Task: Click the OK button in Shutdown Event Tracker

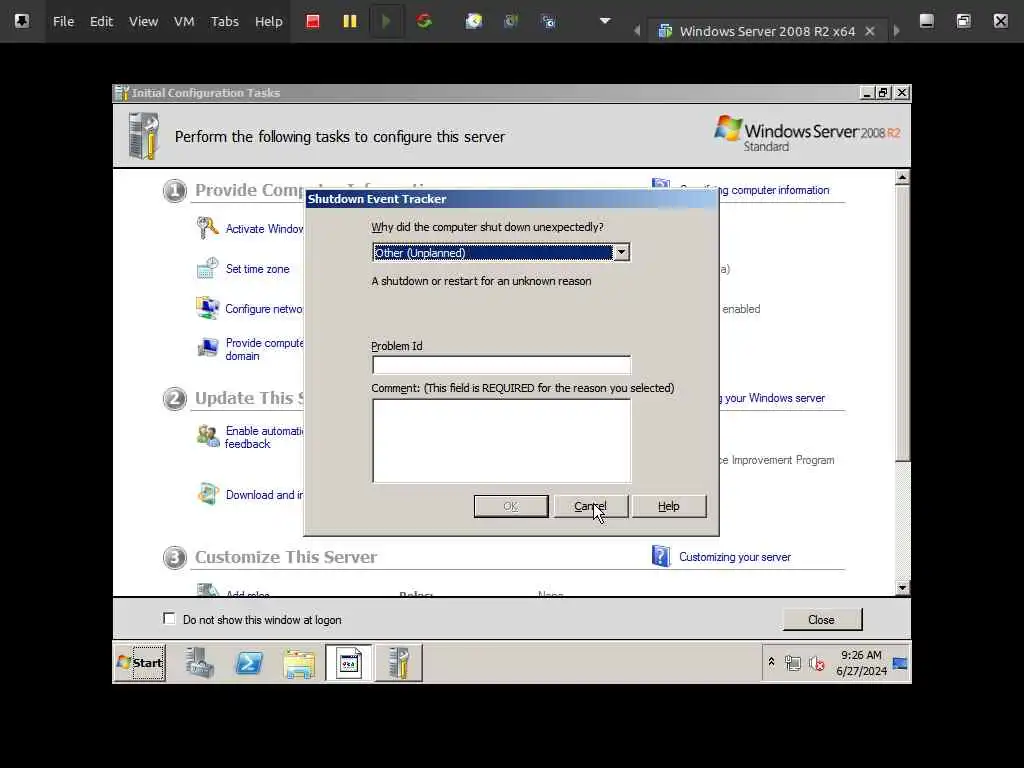Action: pyautogui.click(x=511, y=506)
